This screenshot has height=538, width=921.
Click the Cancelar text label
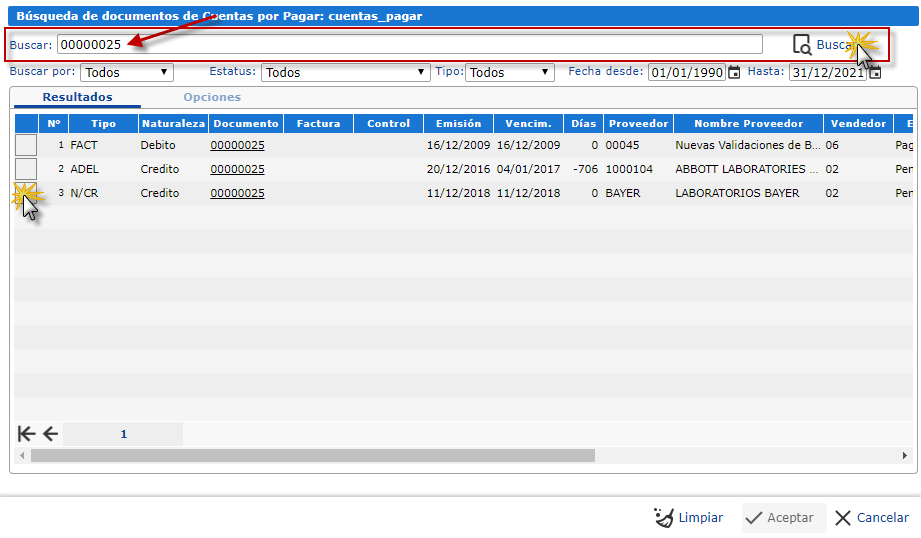(x=883, y=517)
